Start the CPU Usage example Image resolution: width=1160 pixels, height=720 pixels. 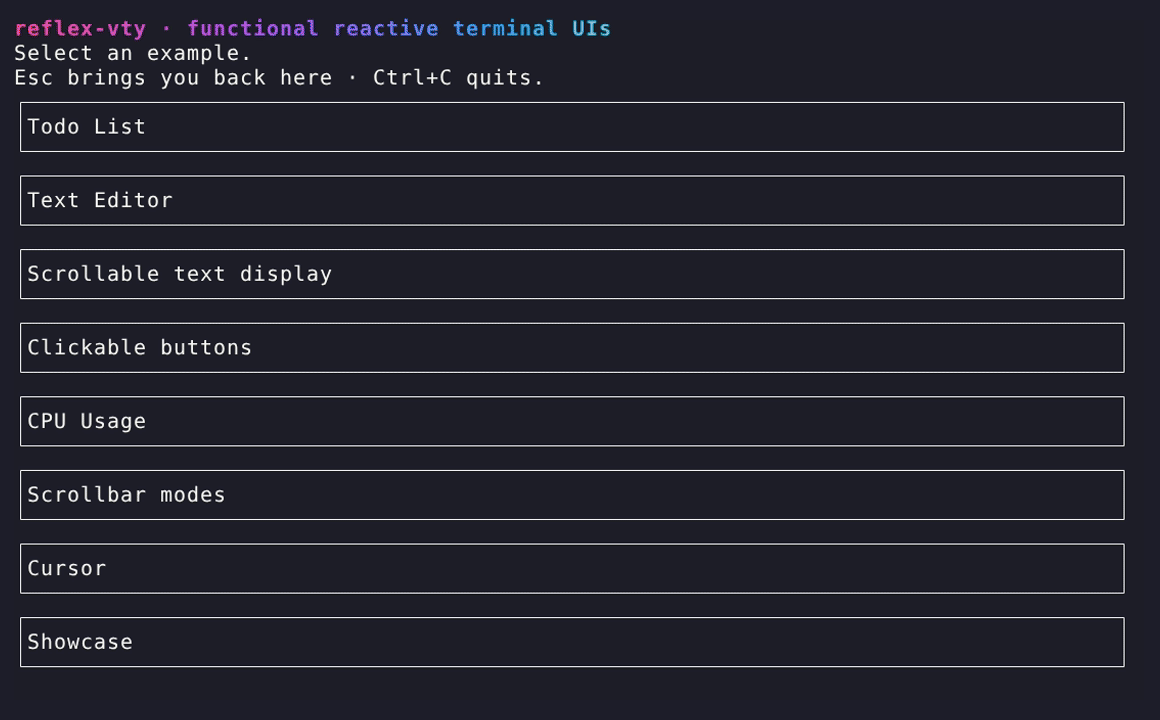click(572, 421)
